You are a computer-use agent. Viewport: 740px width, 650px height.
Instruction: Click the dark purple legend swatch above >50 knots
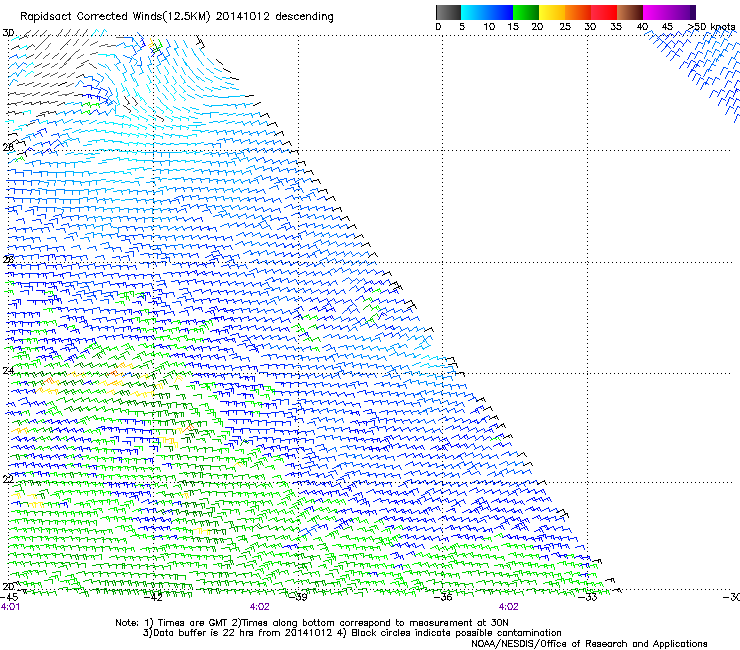point(693,12)
